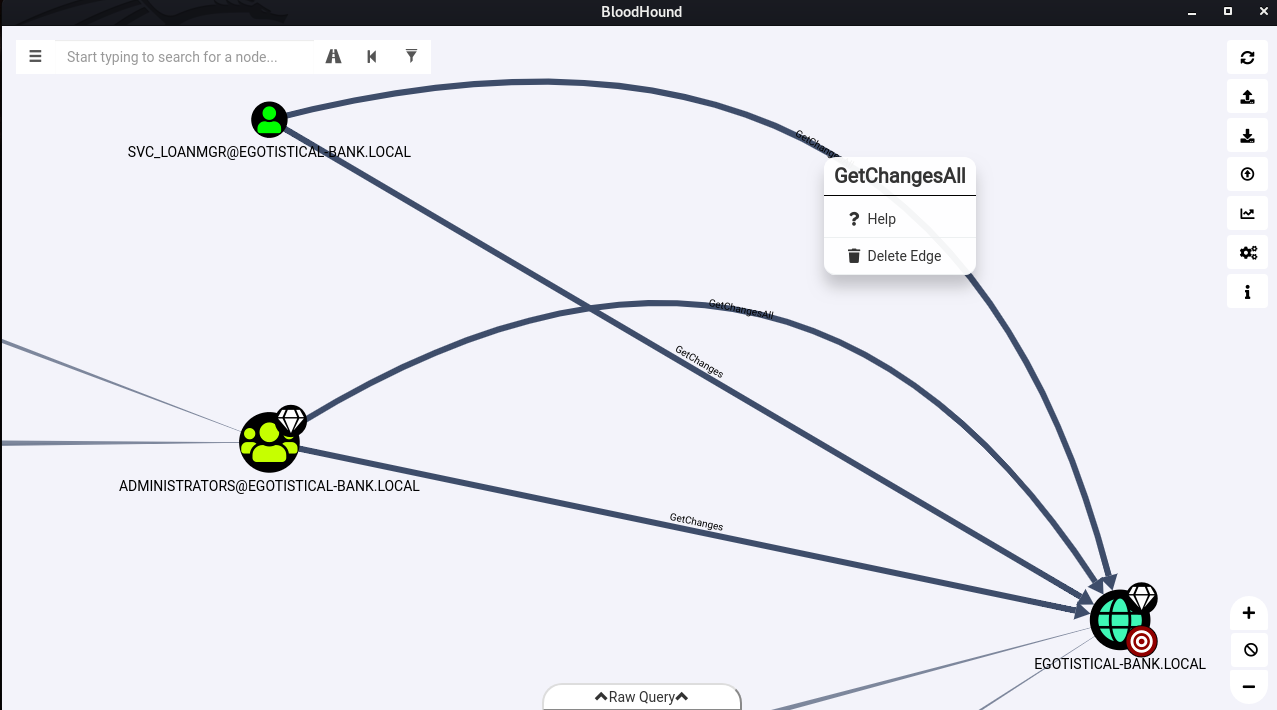The image size is (1277, 710).
Task: Zoom in with the plus button
Action: (x=1248, y=613)
